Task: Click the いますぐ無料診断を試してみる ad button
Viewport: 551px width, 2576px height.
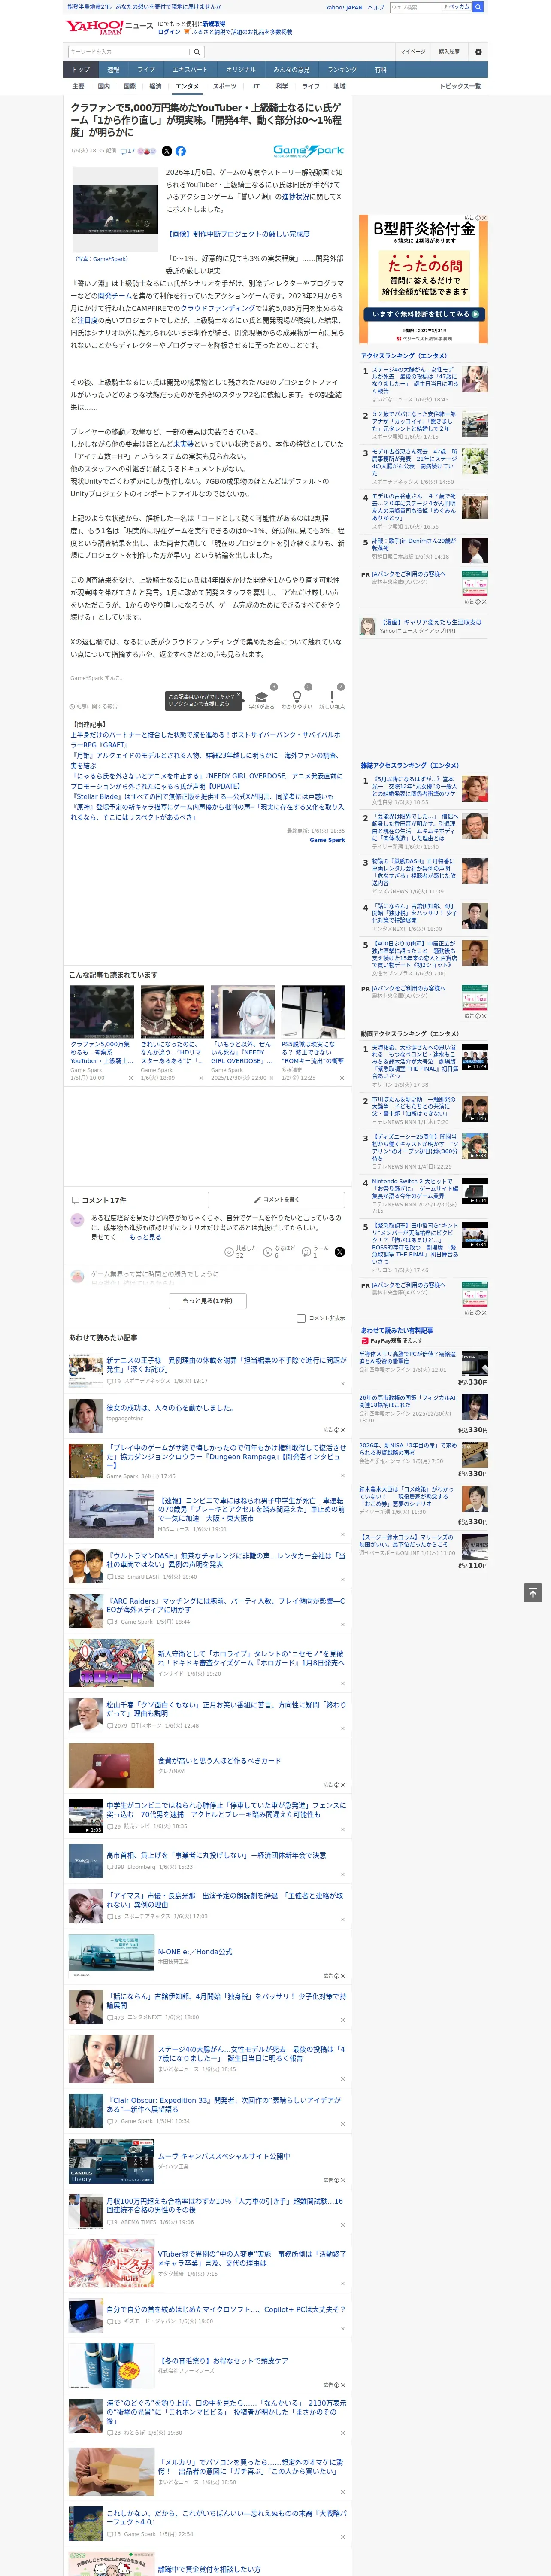Action: pyautogui.click(x=425, y=314)
